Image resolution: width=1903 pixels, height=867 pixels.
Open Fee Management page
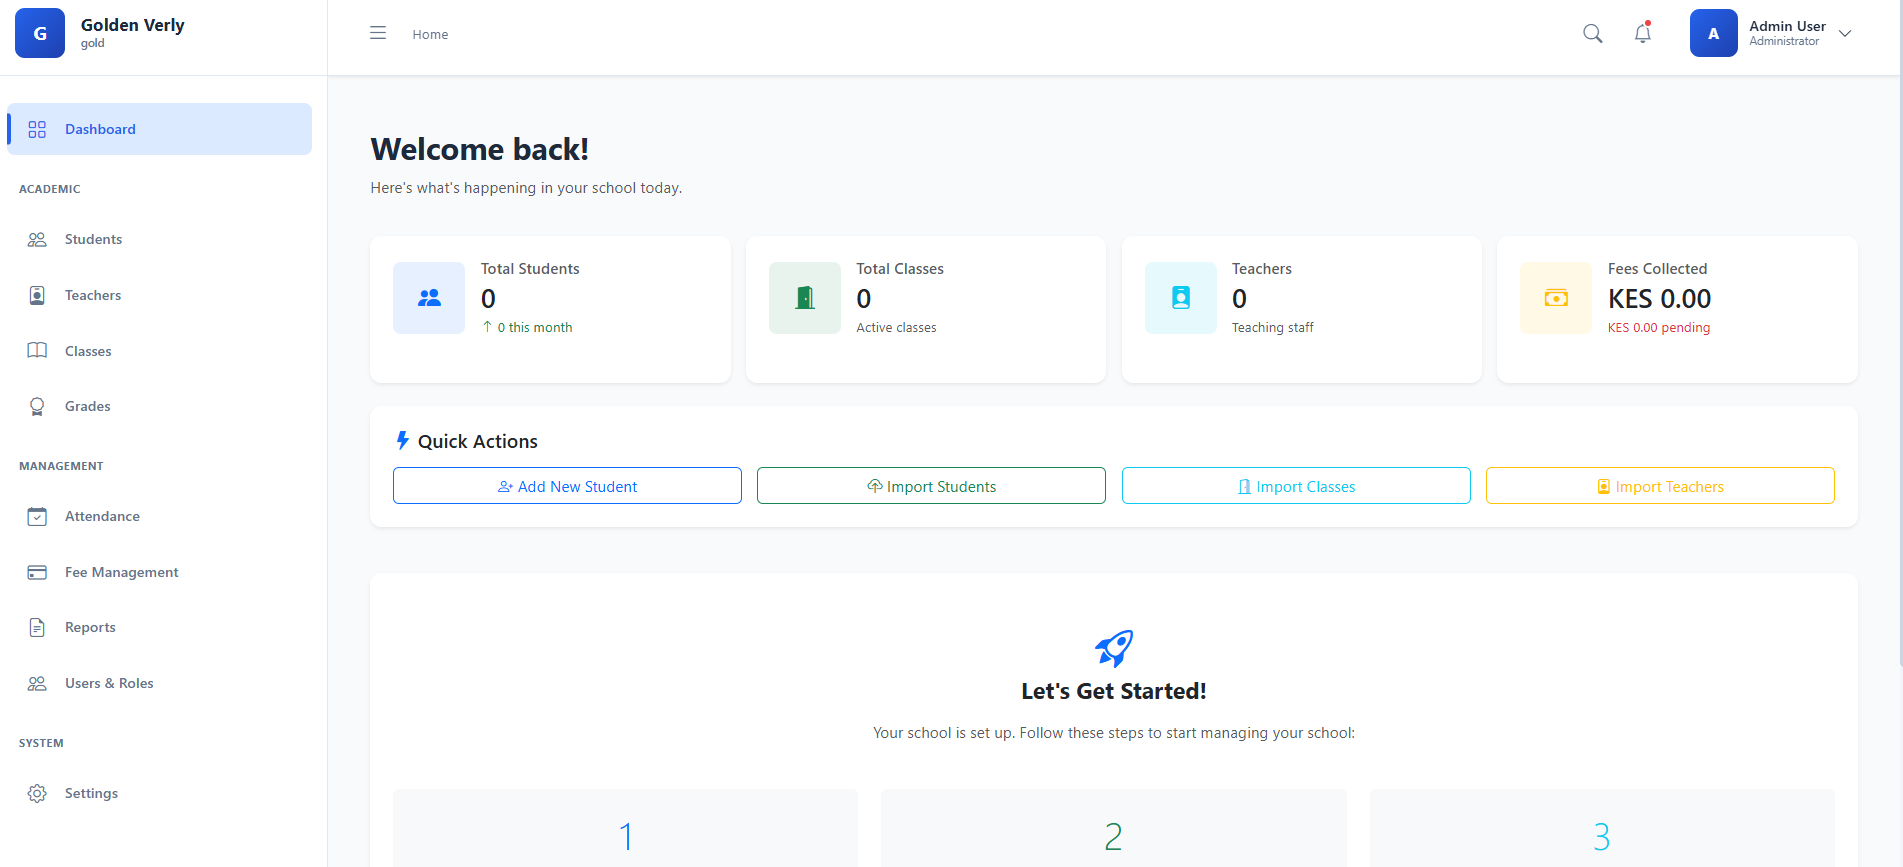tap(160, 572)
